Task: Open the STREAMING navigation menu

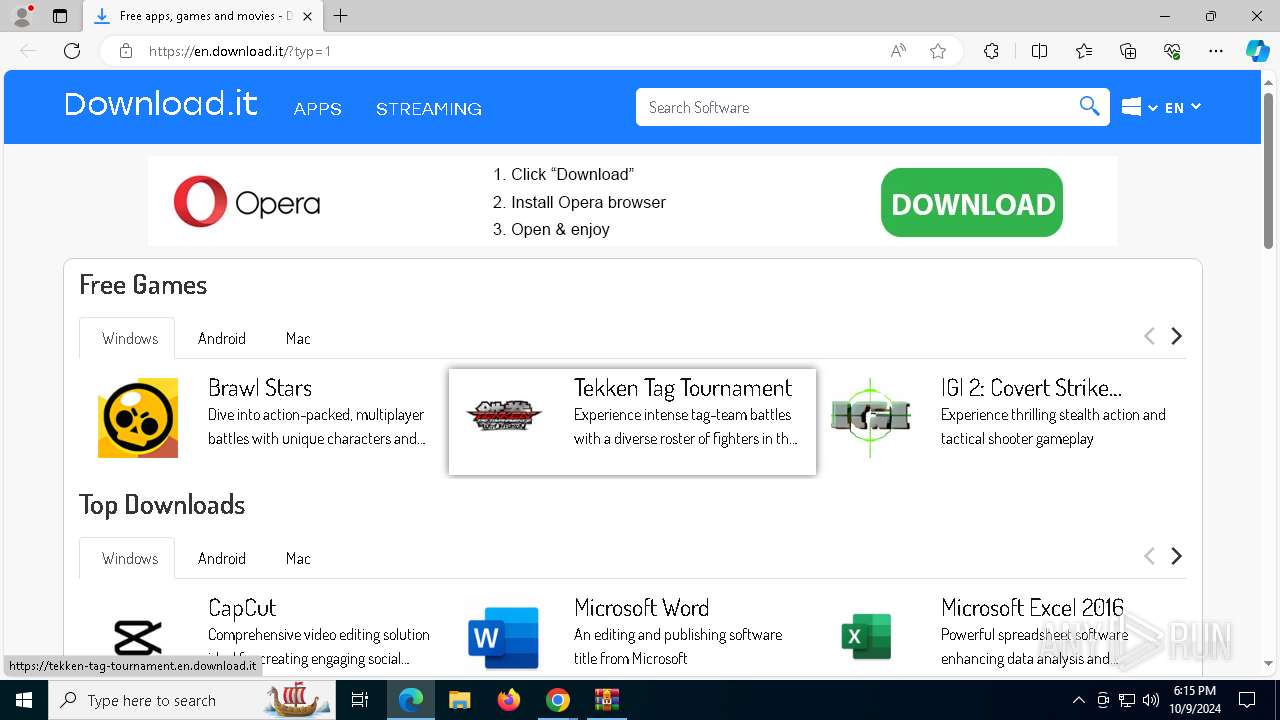Action: coord(429,109)
